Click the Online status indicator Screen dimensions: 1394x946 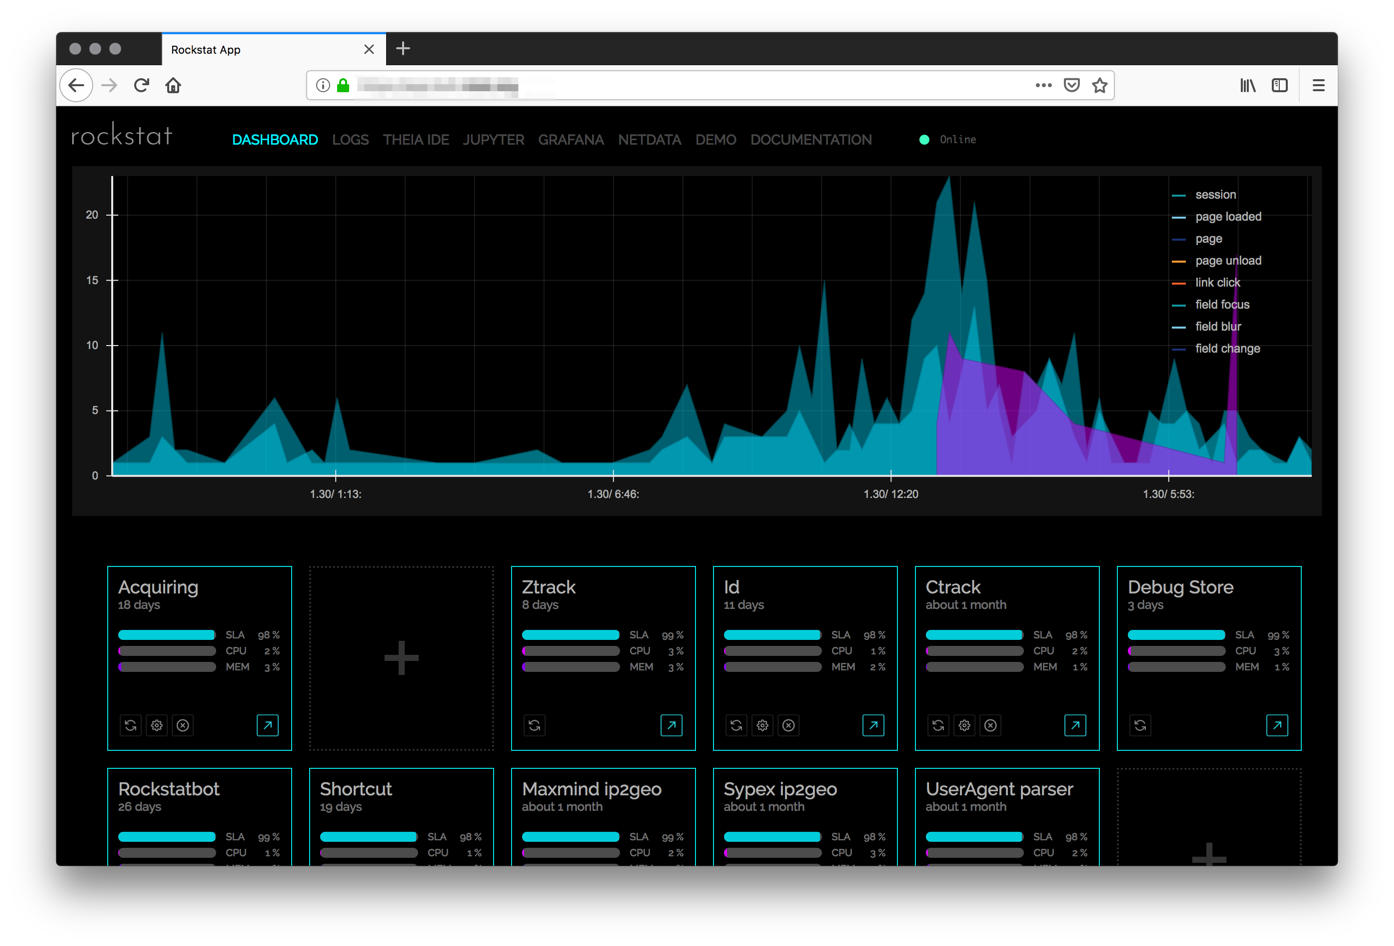coord(948,140)
